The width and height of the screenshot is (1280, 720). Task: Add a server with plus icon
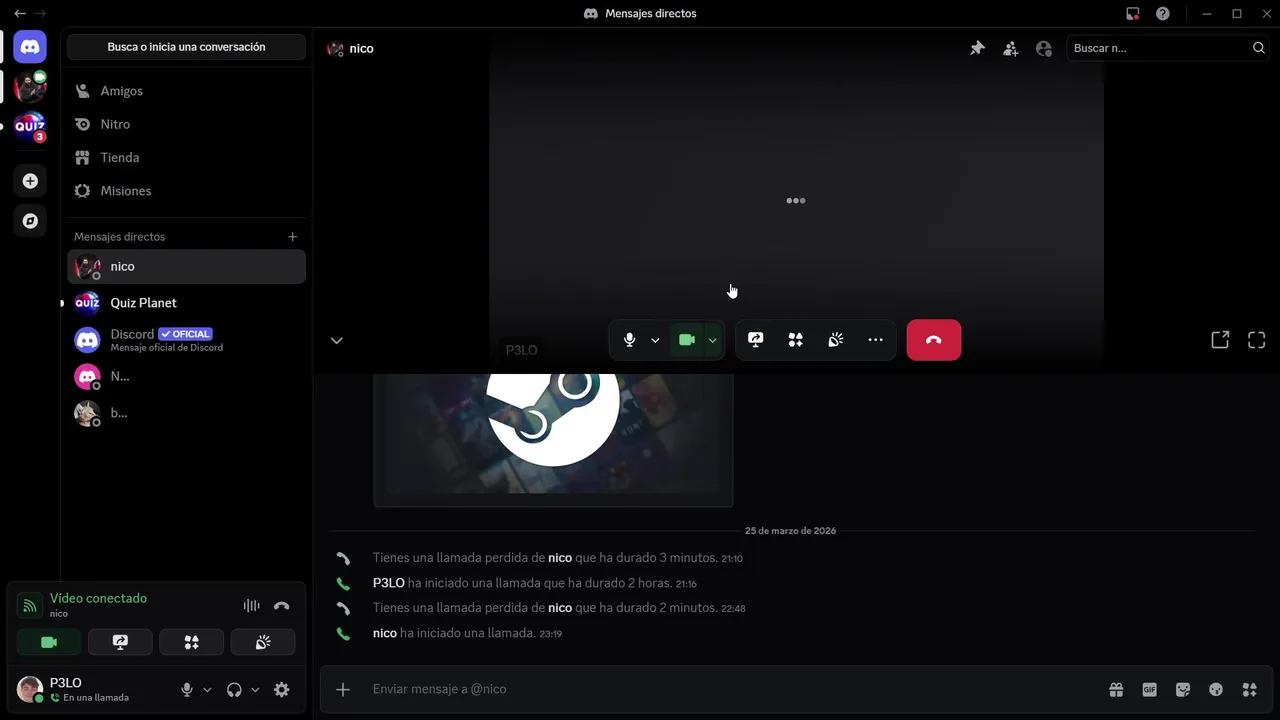[30, 181]
